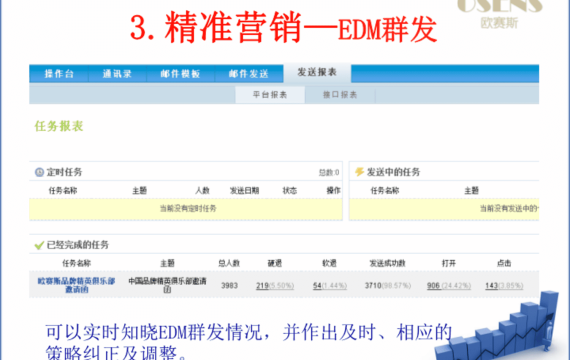This screenshot has width=570, height=360.
Task: Click the green checkmark icon beside 已经完成的任务
Action: [39, 245]
